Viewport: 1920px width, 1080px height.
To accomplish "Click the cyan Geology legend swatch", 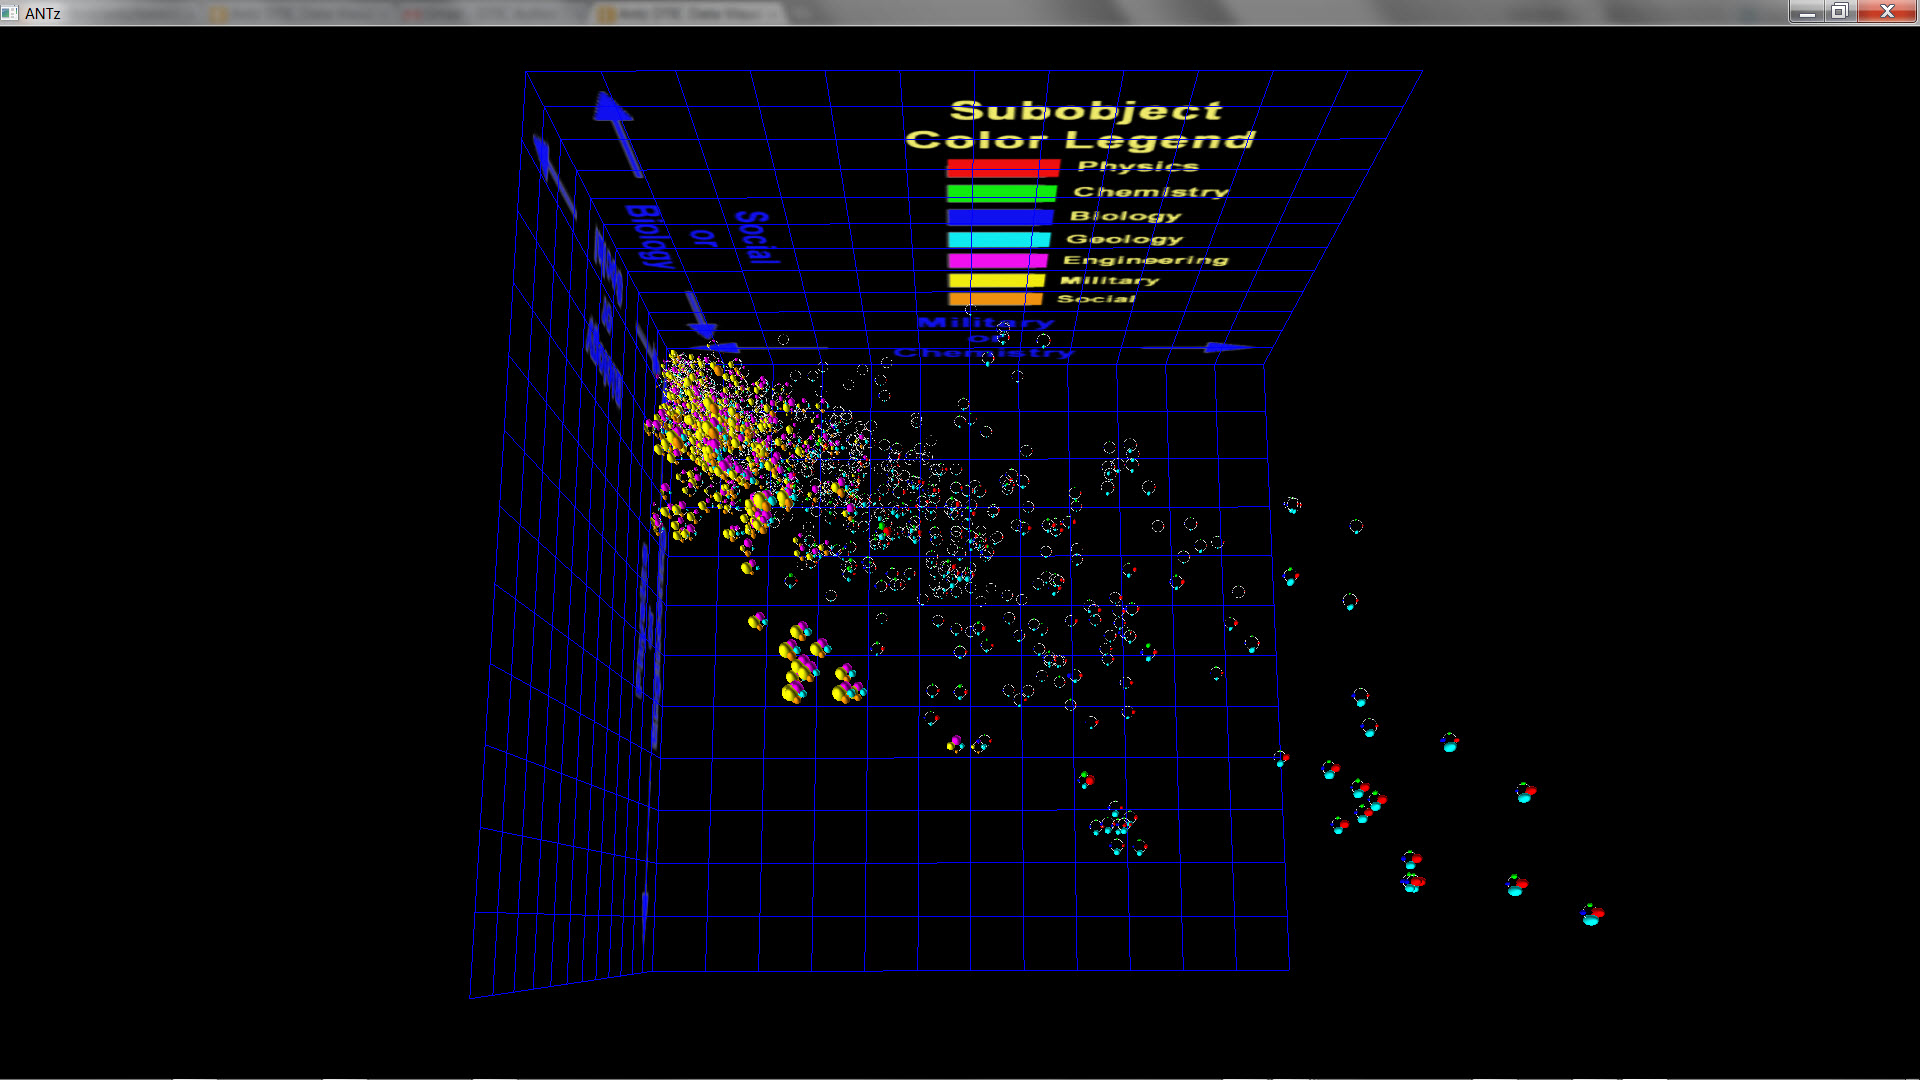I will pos(999,240).
